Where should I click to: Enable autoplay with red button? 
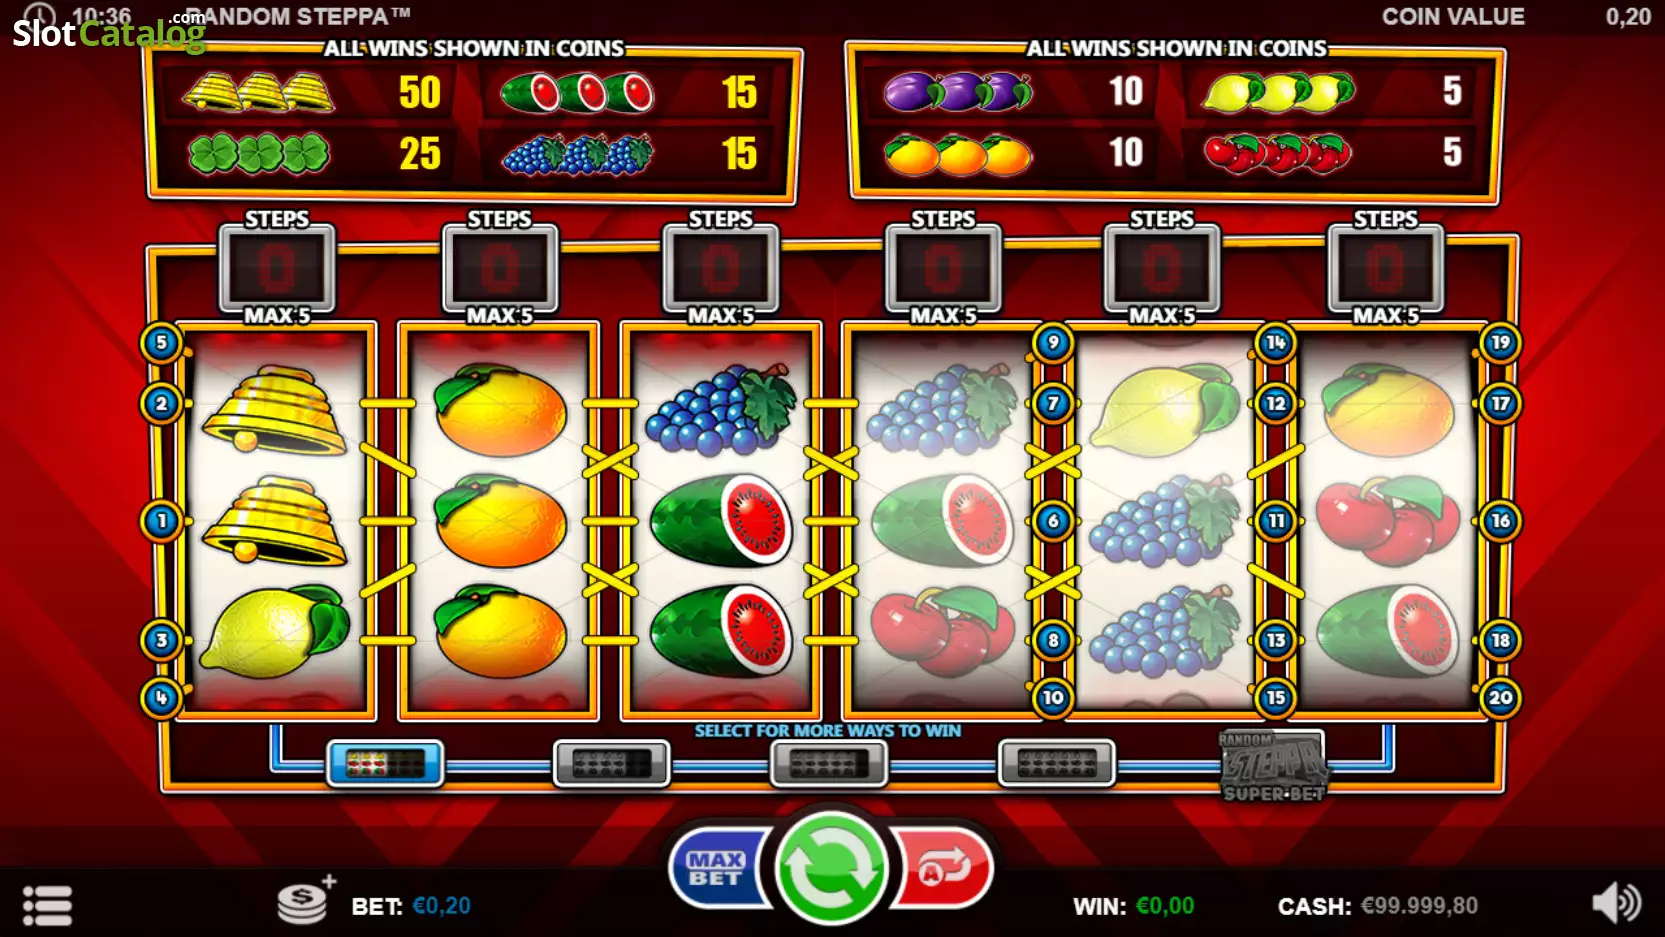click(942, 868)
